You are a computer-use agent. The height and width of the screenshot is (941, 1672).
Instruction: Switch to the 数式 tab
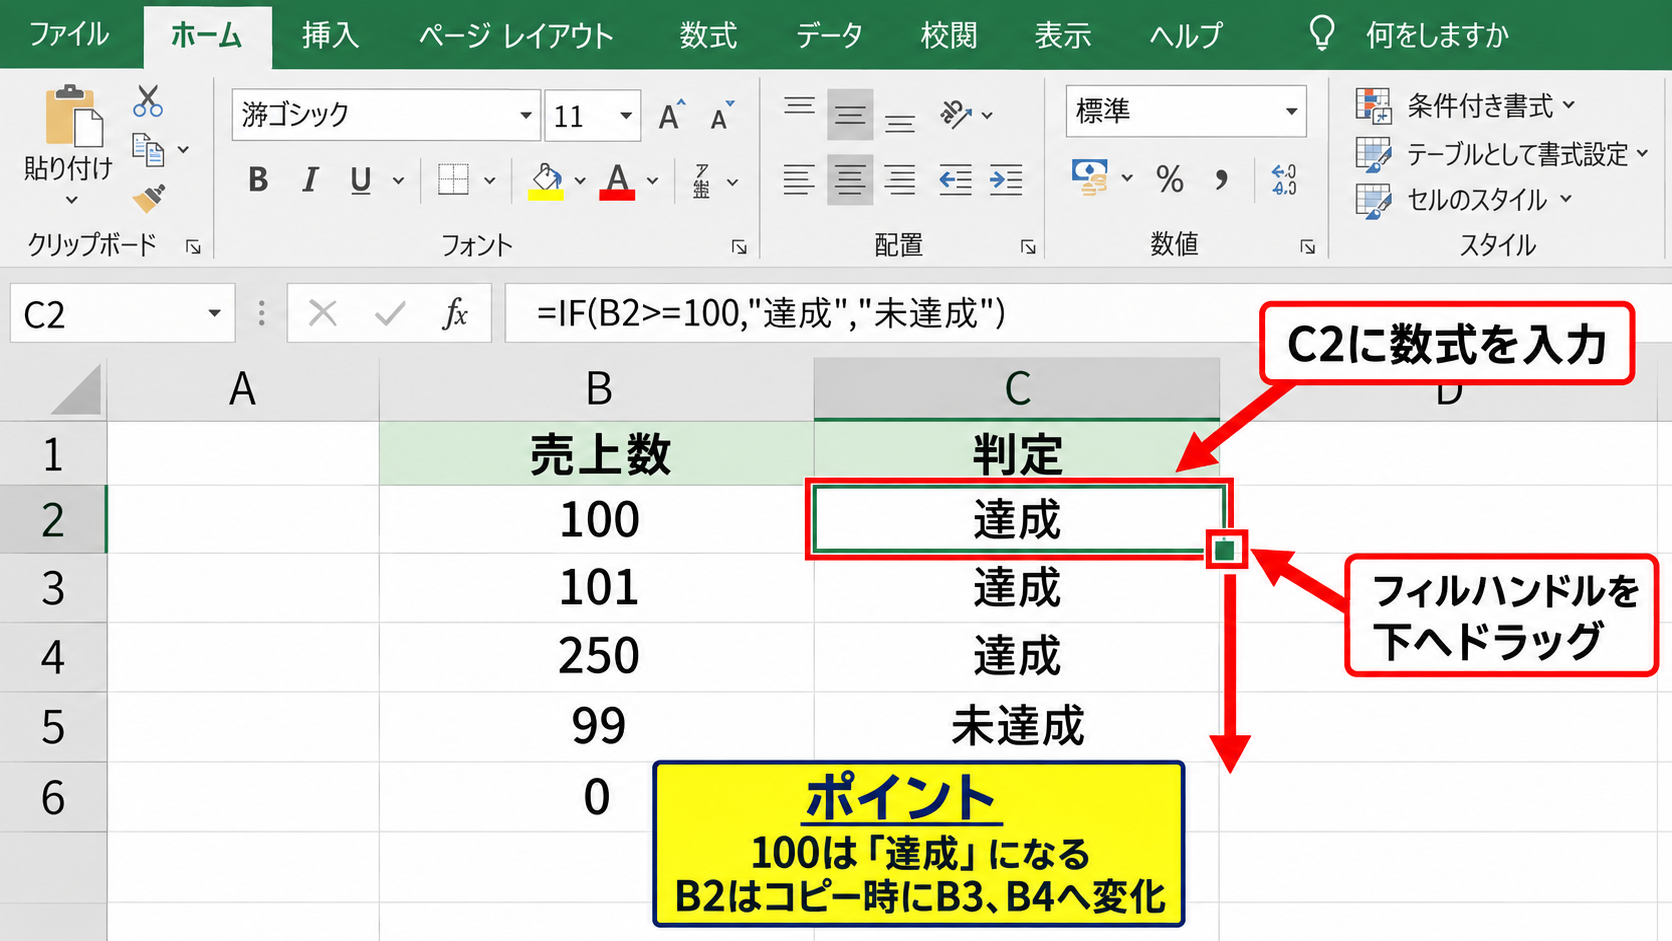click(708, 36)
